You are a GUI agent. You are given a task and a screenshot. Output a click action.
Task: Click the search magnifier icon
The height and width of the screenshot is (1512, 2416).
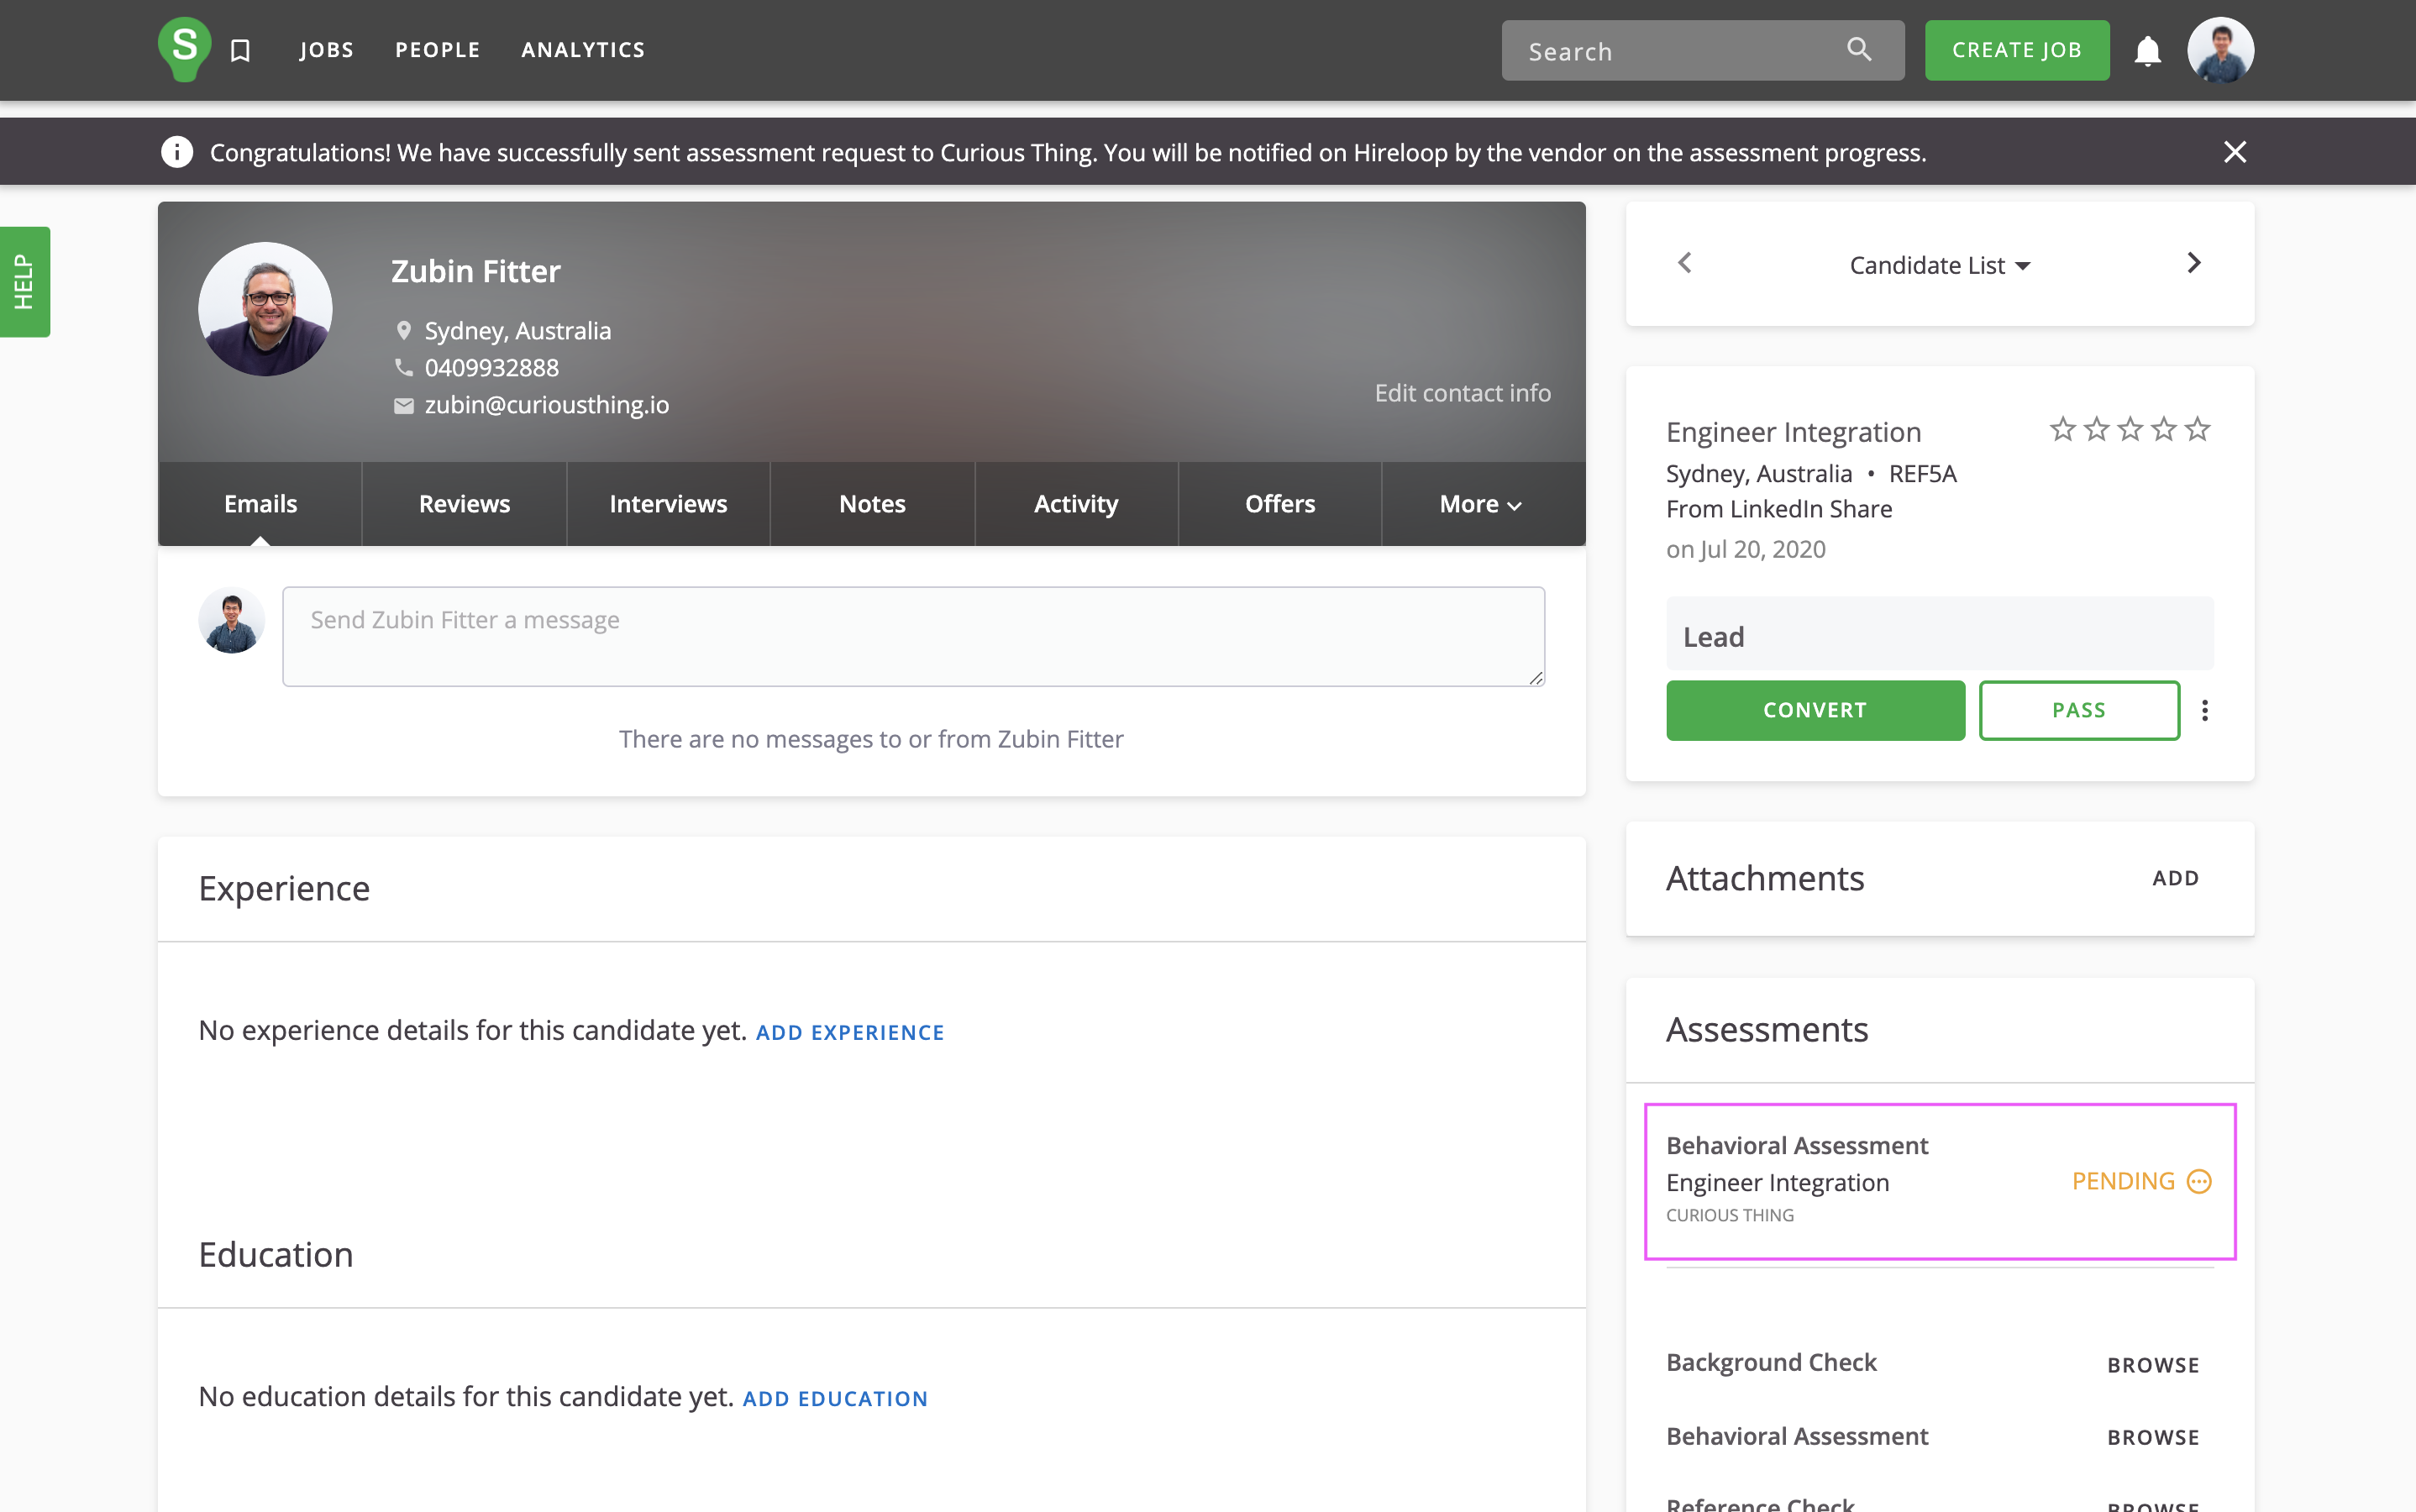[1858, 49]
